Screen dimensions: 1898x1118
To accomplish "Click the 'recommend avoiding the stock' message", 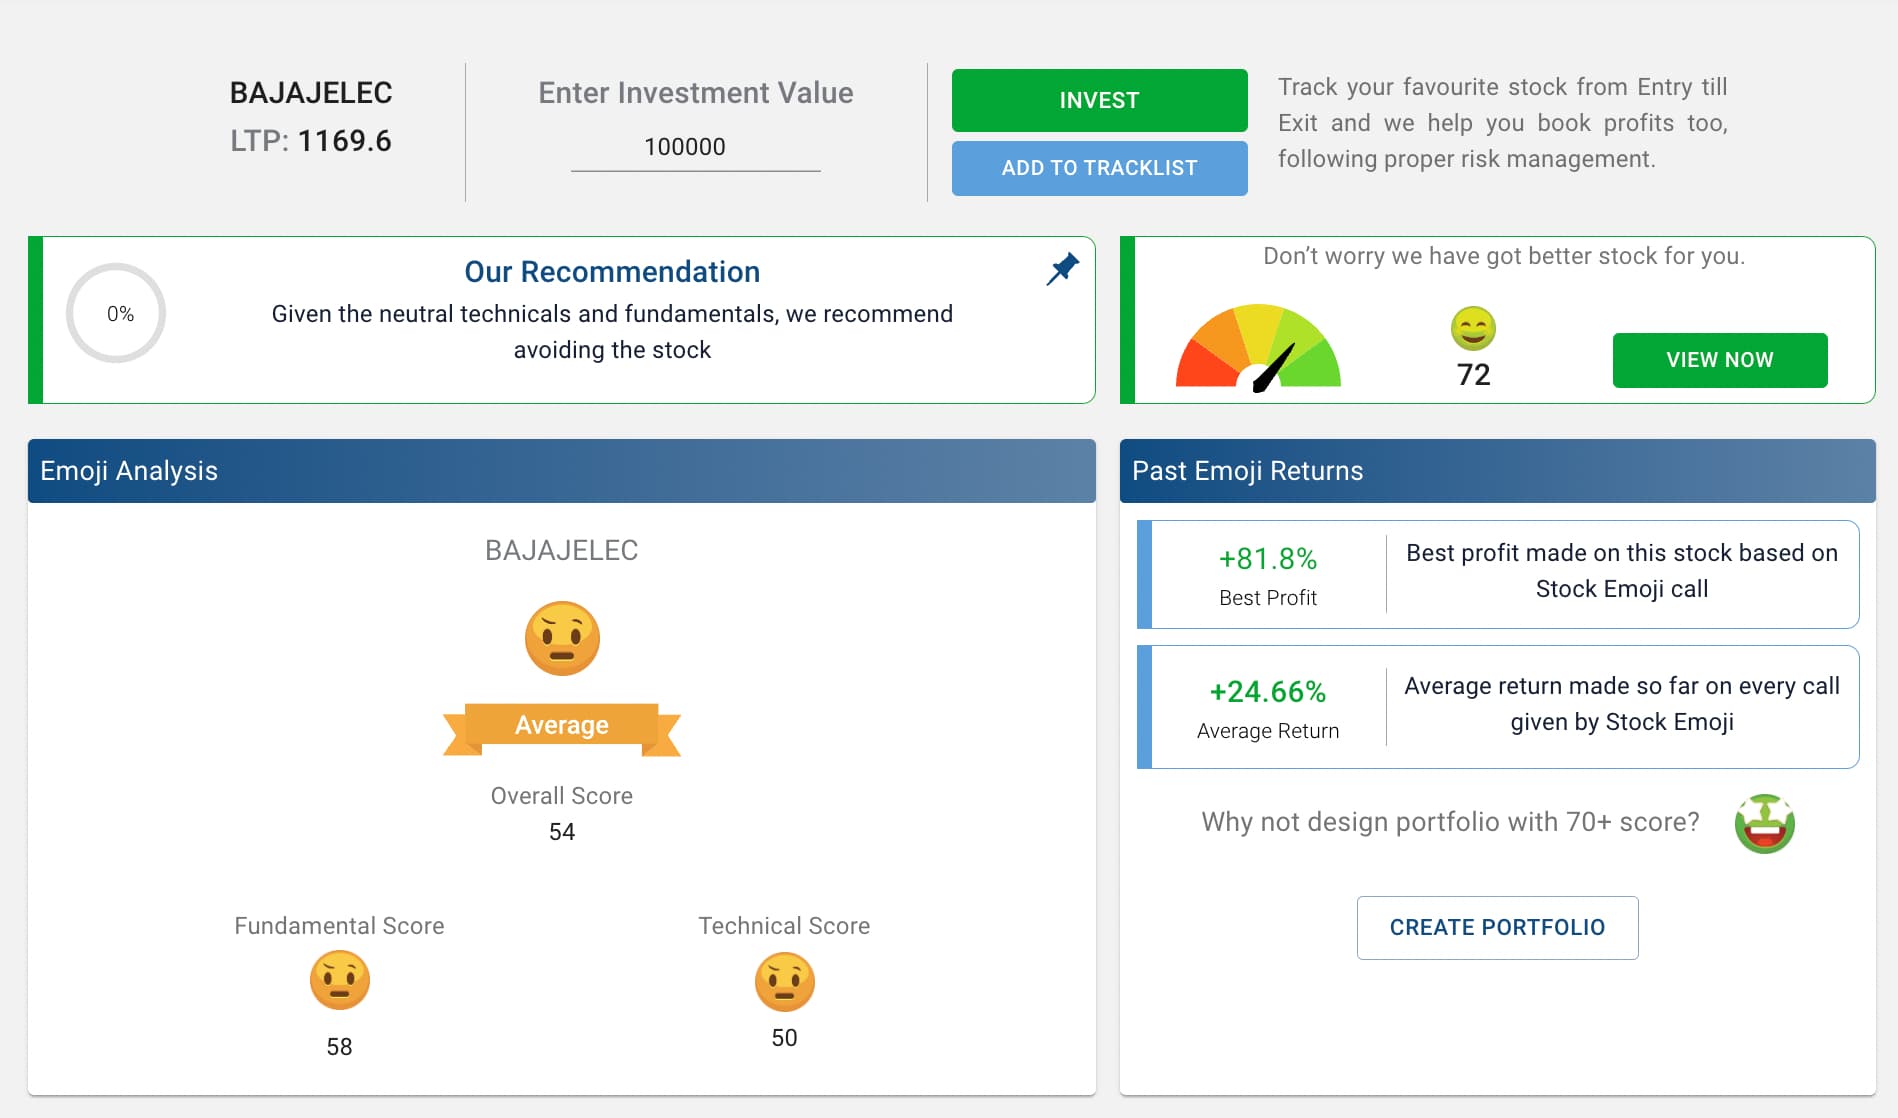I will click(x=612, y=332).
